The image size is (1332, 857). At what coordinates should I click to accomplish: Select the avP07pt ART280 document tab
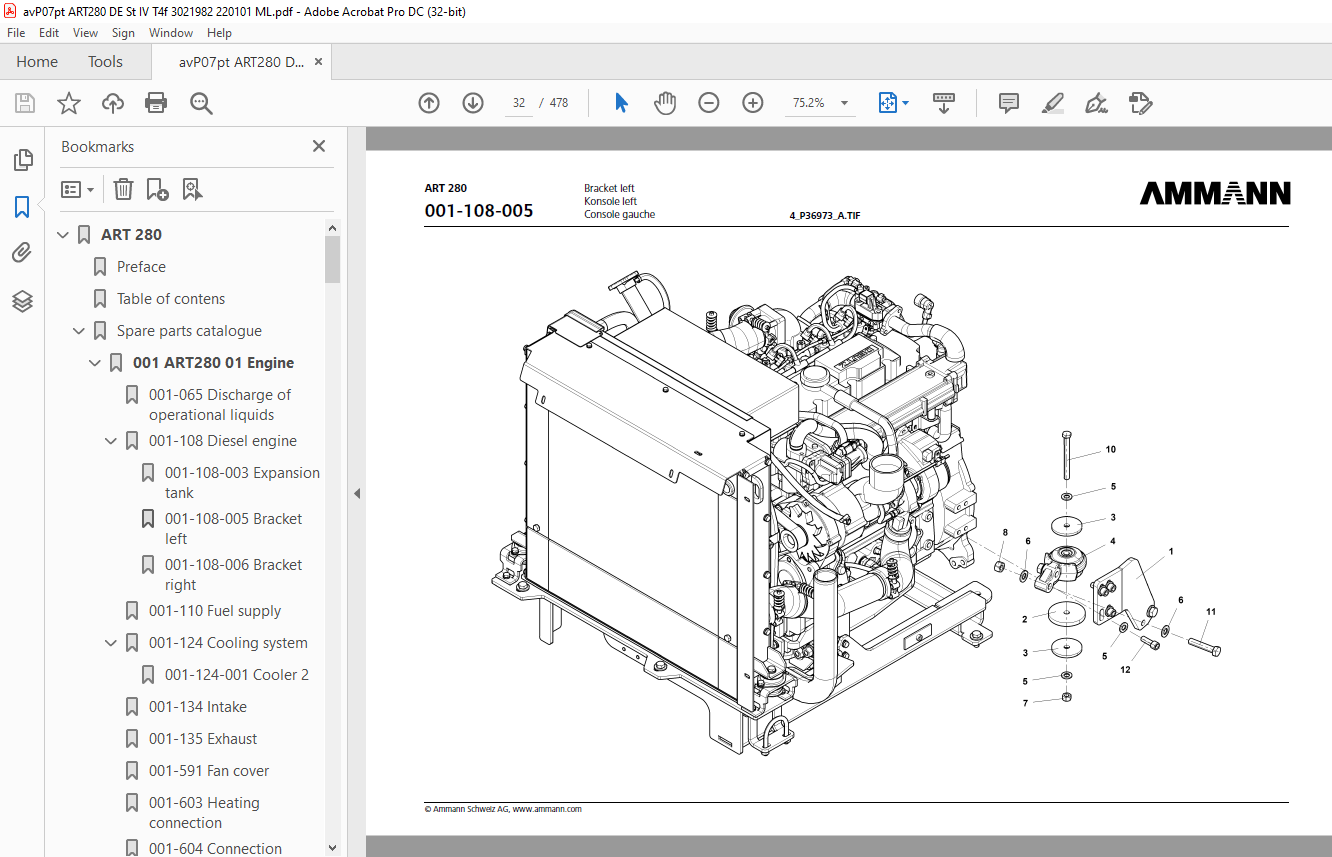241,62
